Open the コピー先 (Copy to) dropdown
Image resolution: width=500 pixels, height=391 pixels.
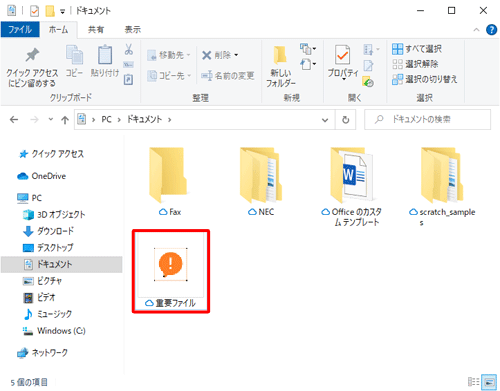pos(169,76)
